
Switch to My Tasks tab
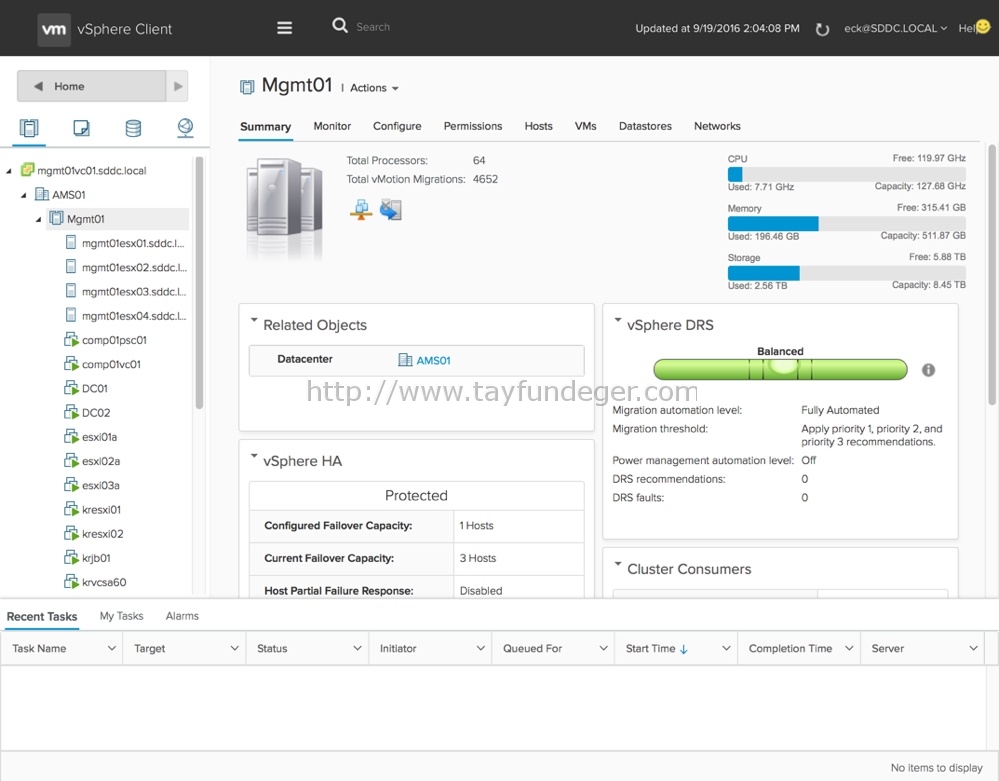[121, 616]
